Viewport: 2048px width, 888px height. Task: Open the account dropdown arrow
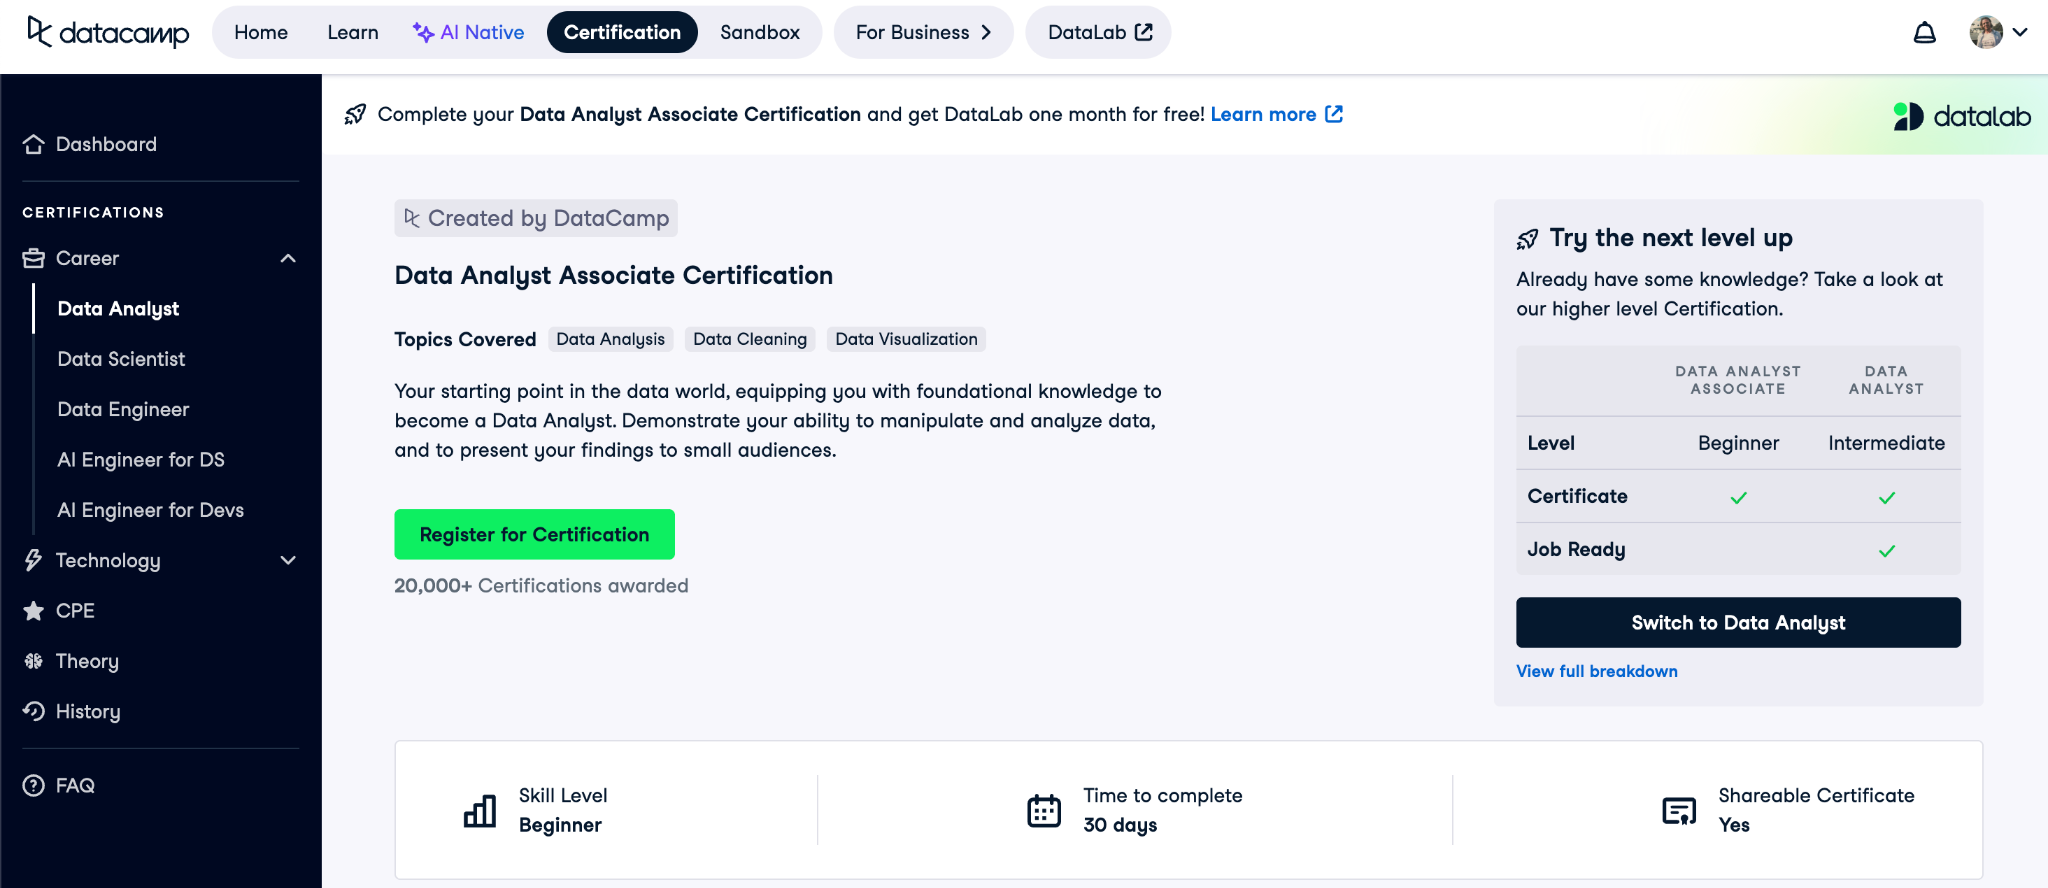2020,32
